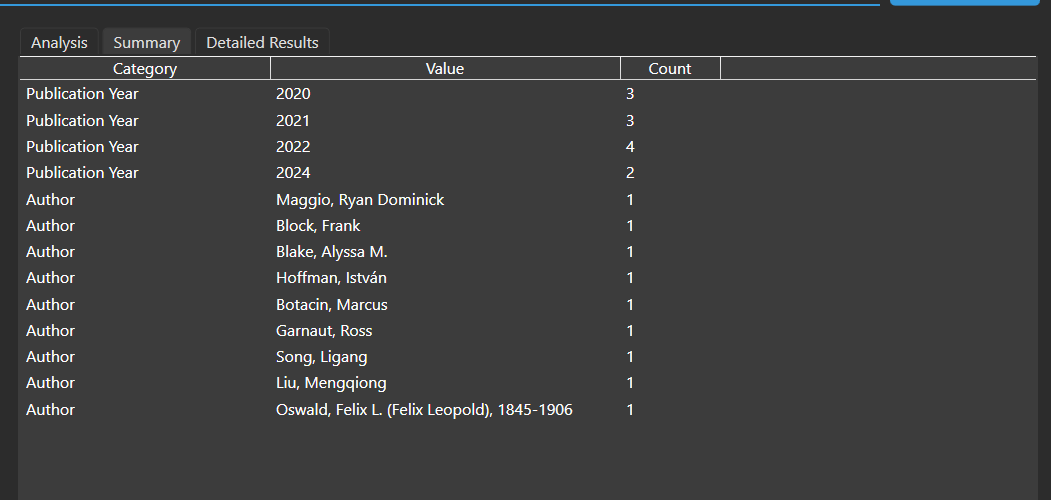Sort by the Value column header
This screenshot has height=500, width=1051.
tap(445, 69)
